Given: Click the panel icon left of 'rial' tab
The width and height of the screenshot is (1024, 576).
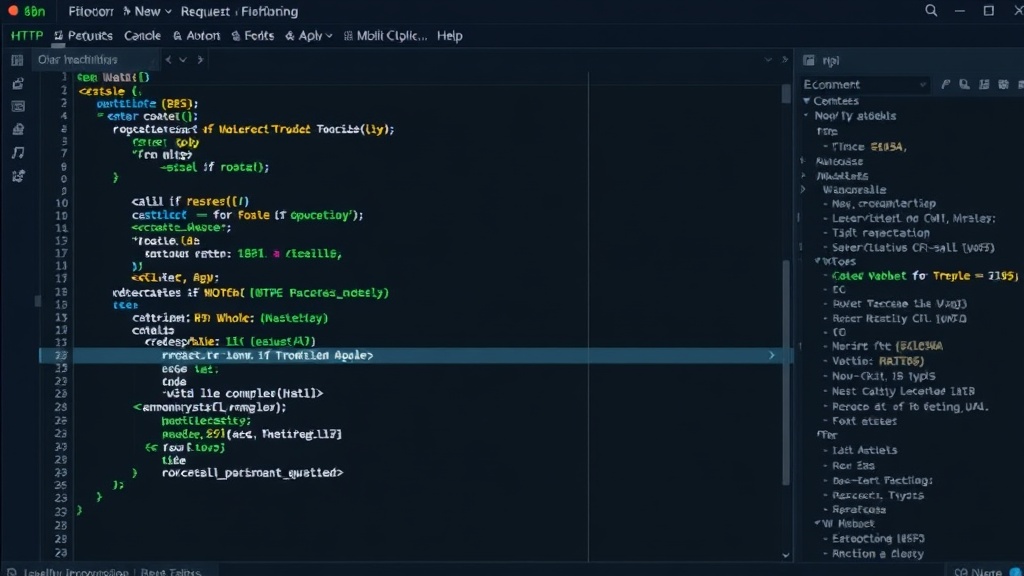Looking at the screenshot, I should click(809, 60).
